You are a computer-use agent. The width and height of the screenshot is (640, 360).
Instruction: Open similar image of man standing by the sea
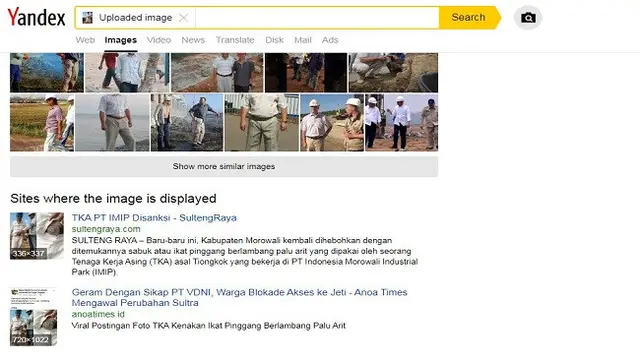point(112,123)
